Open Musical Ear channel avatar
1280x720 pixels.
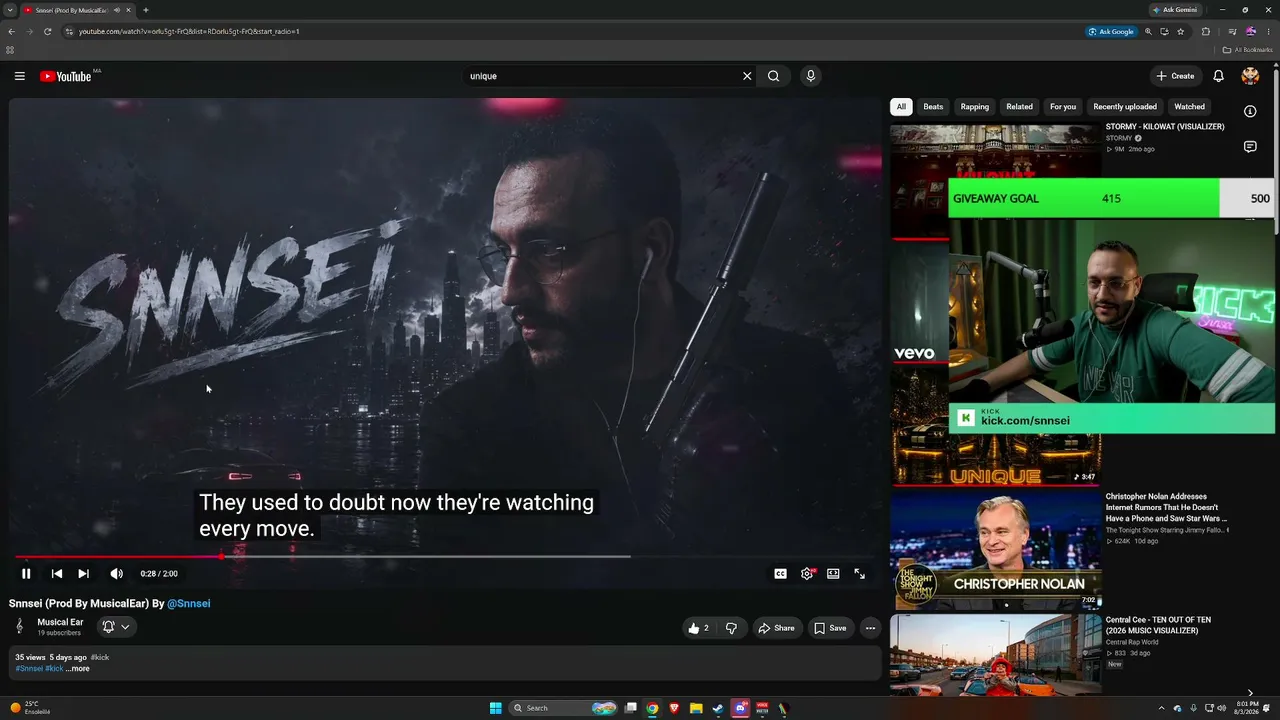click(19, 627)
